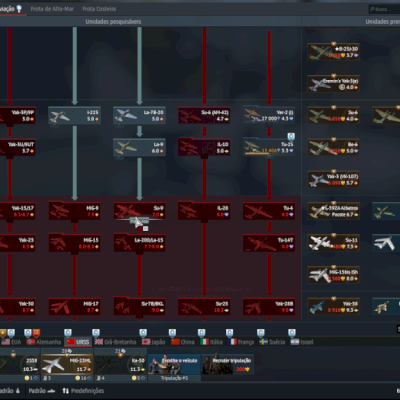Click Escolha o veículo empty slot

point(174,364)
